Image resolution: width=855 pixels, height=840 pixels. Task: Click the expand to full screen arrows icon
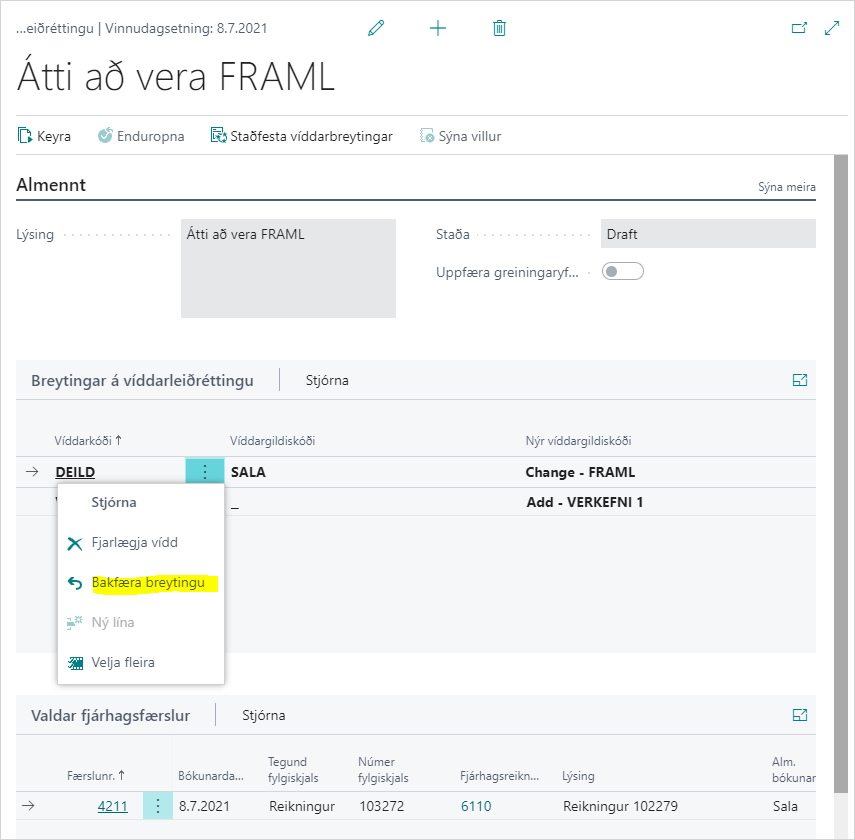tap(831, 29)
